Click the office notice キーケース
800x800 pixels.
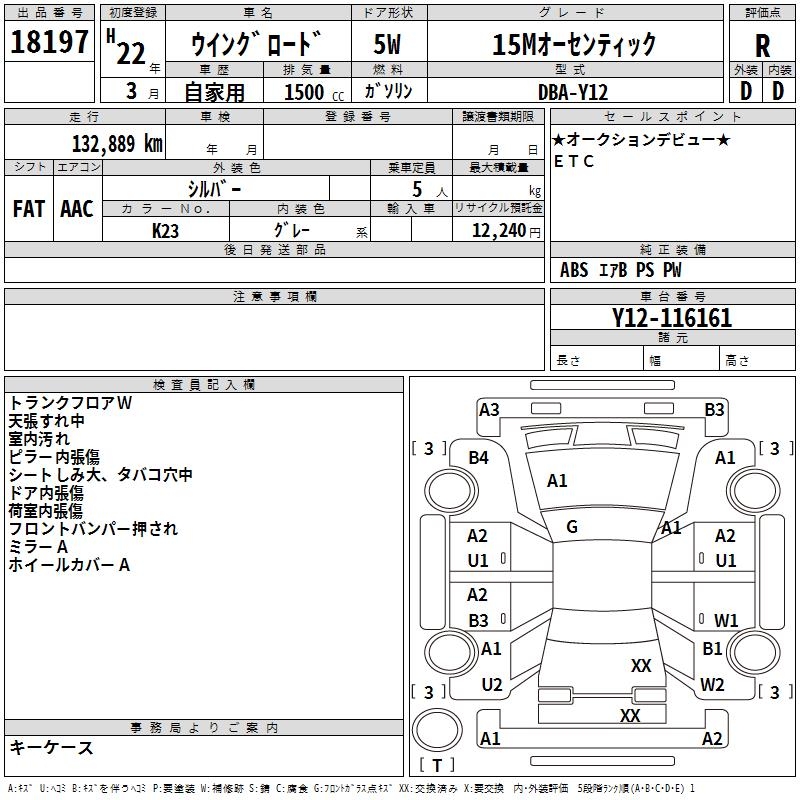point(52,747)
